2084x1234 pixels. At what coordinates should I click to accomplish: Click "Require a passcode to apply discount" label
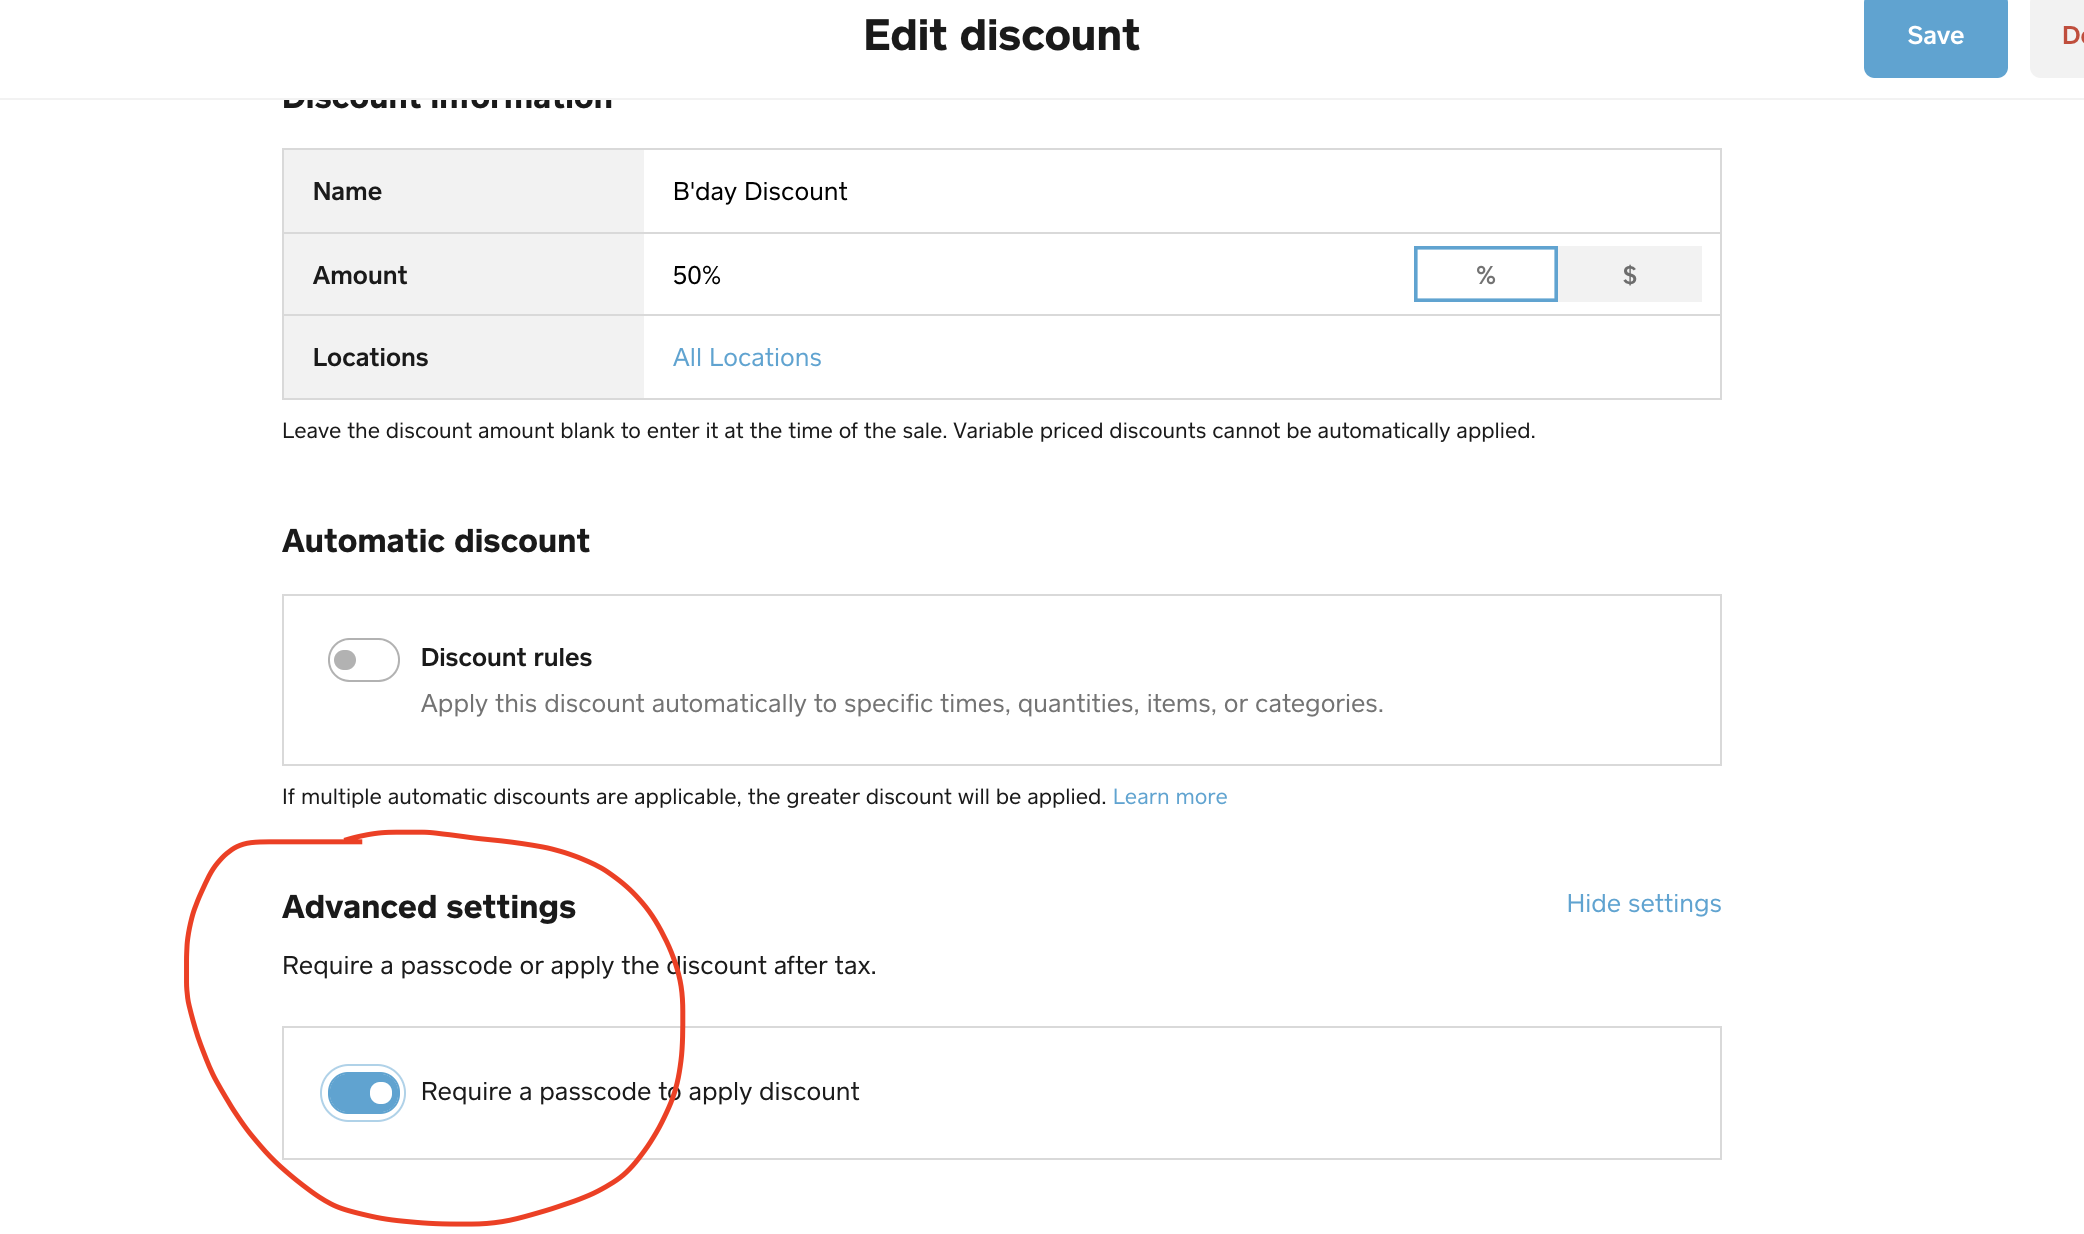[640, 1092]
